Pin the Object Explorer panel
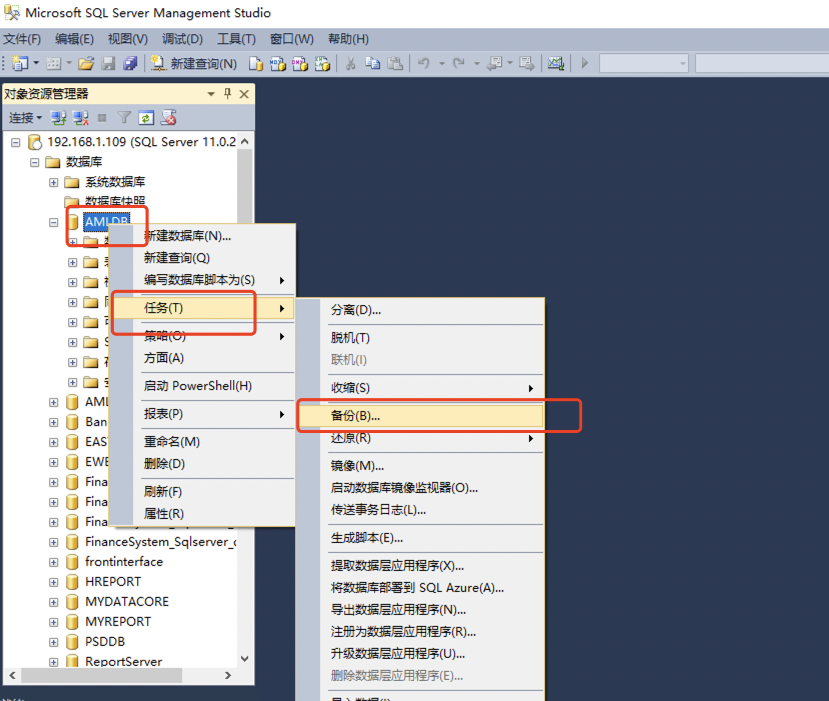This screenshot has height=701, width=829. click(x=228, y=94)
